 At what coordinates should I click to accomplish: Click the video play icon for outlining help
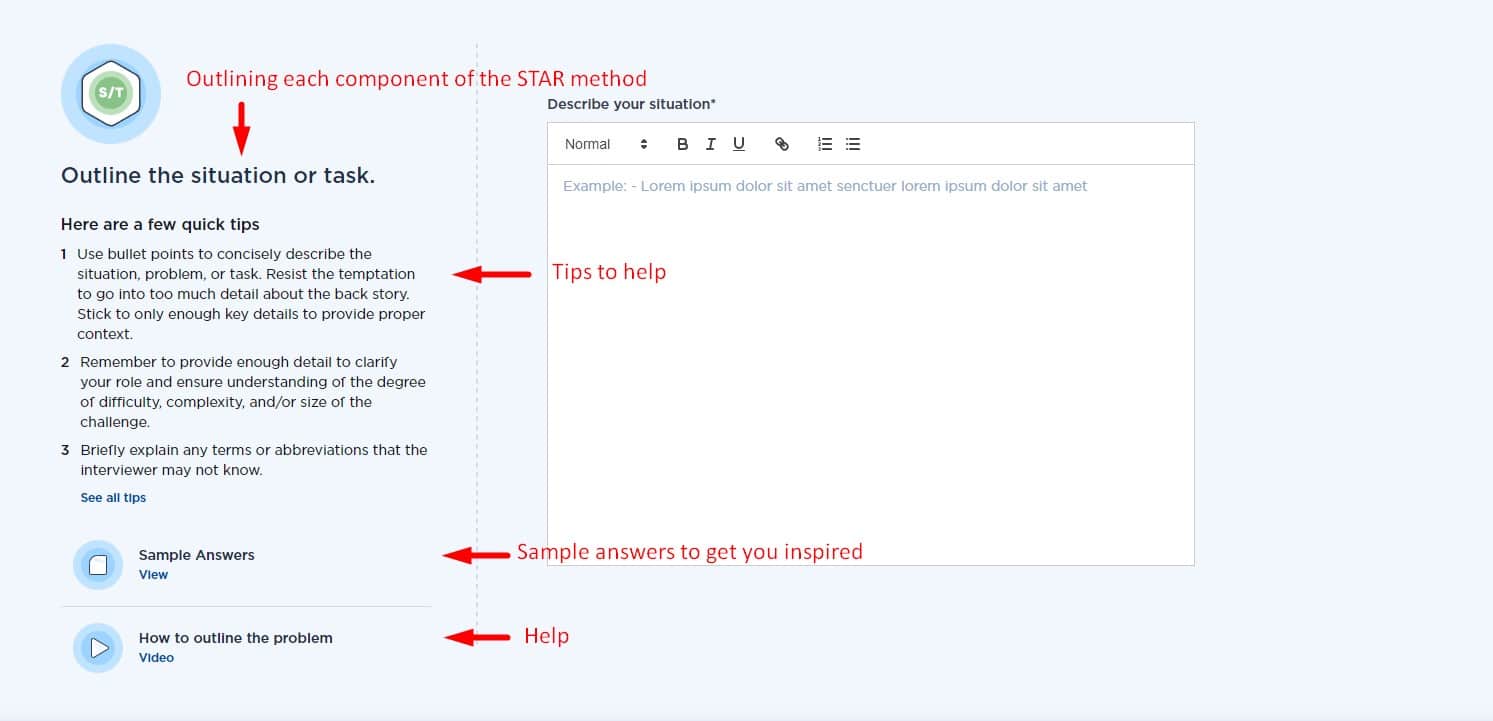[x=97, y=647]
